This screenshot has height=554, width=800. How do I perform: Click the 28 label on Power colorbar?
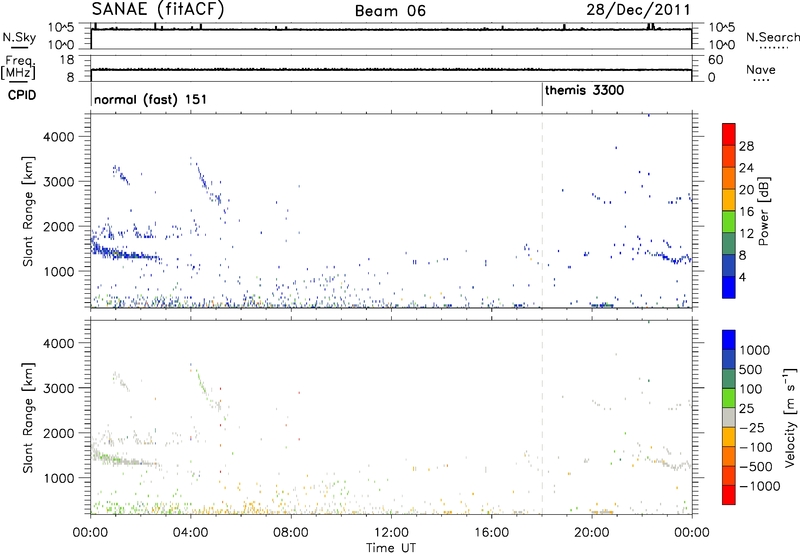[746, 146]
